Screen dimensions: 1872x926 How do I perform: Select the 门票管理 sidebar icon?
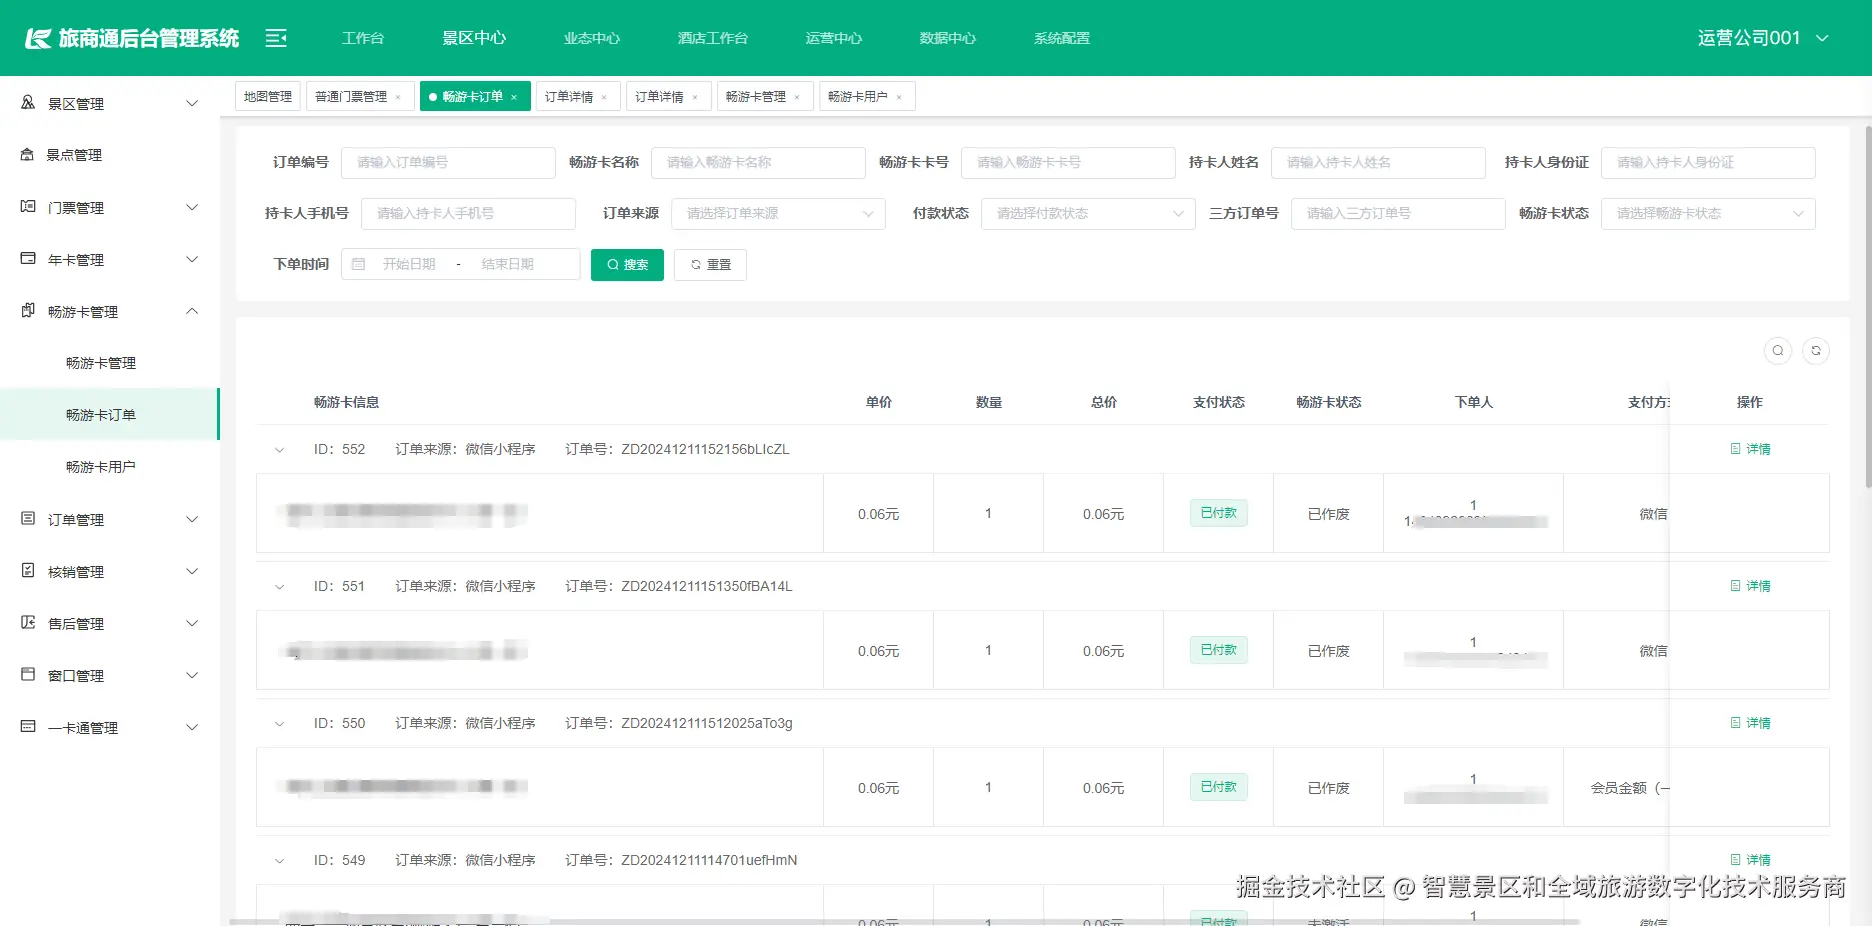[27, 207]
